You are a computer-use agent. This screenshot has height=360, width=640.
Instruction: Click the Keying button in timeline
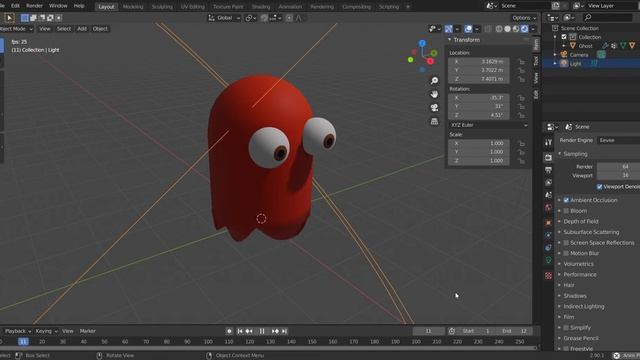[x=46, y=331]
